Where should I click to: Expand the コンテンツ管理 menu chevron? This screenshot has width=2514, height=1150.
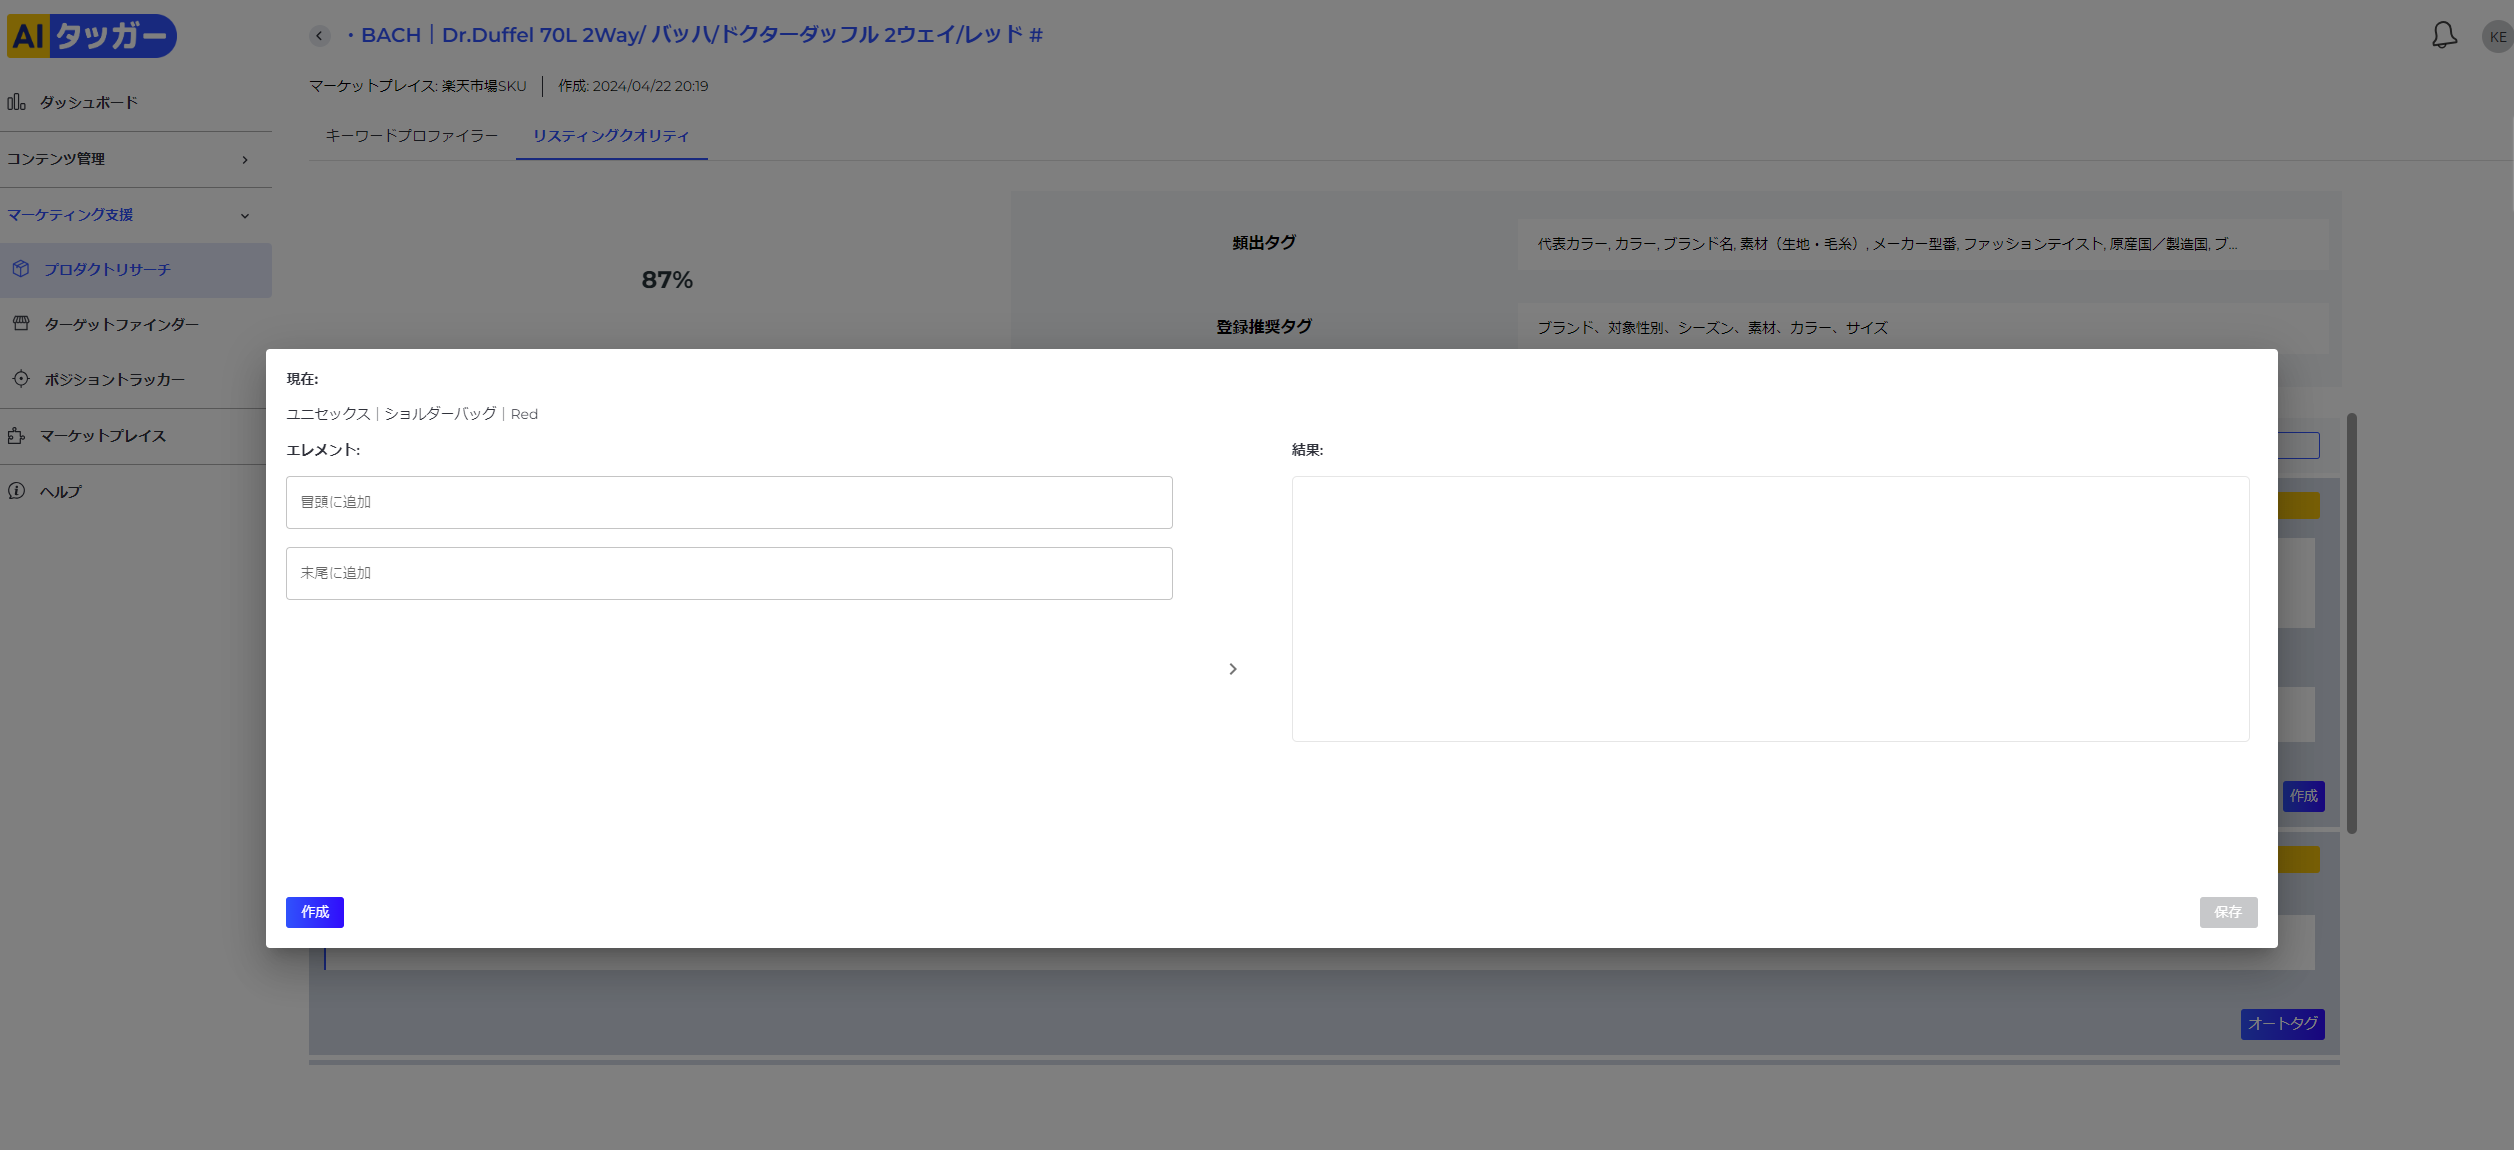(x=245, y=160)
